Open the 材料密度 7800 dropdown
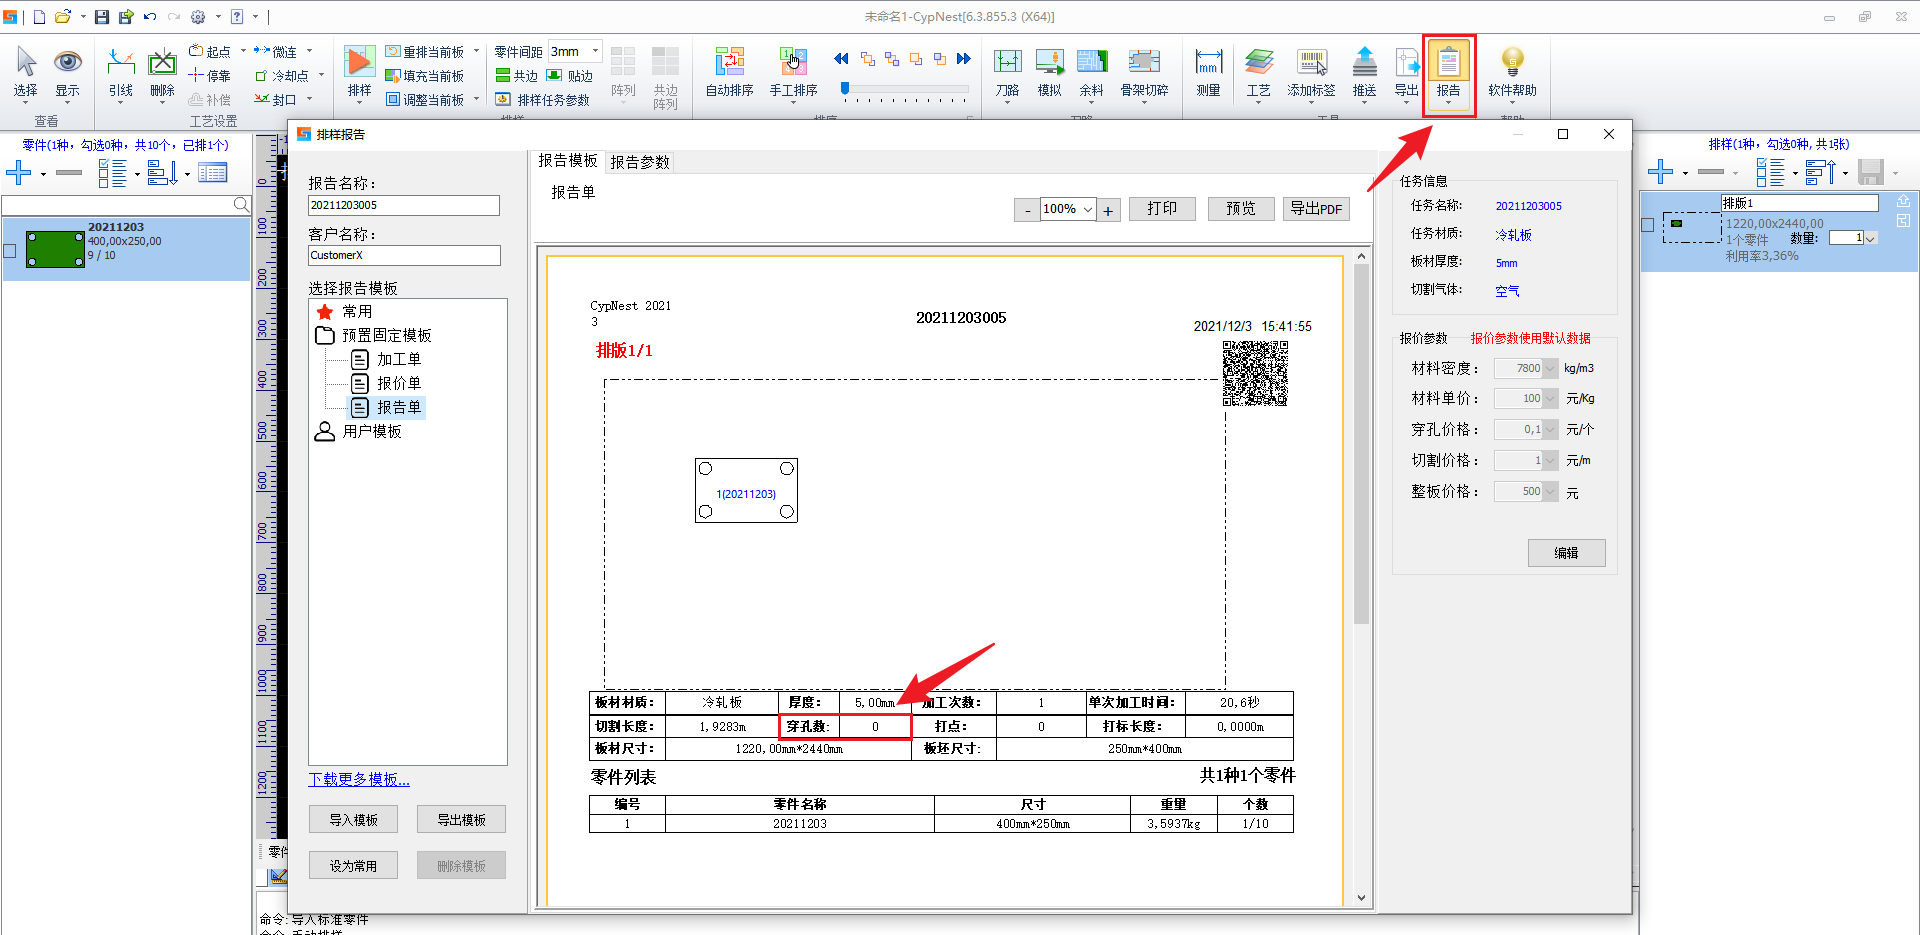1920x935 pixels. [x=1550, y=369]
